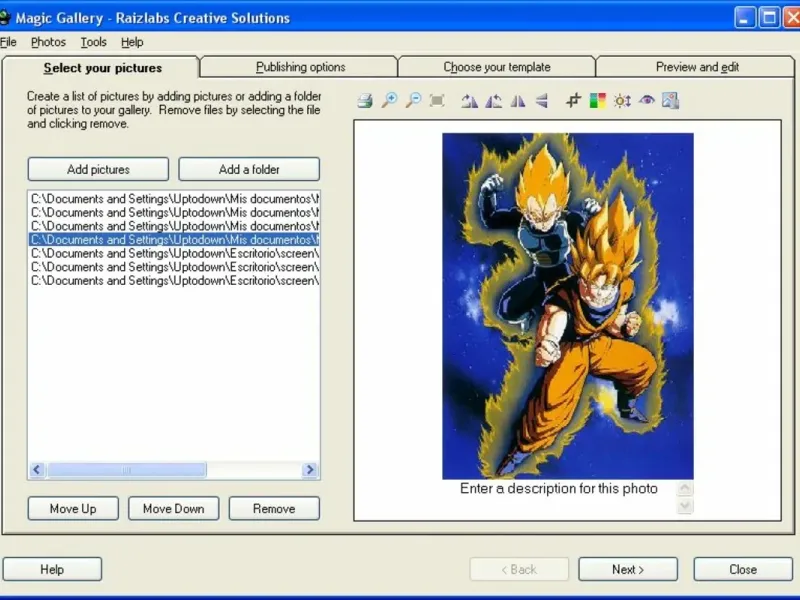Image resolution: width=800 pixels, height=600 pixels.
Task: Click the Add pictures button
Action: (x=98, y=169)
